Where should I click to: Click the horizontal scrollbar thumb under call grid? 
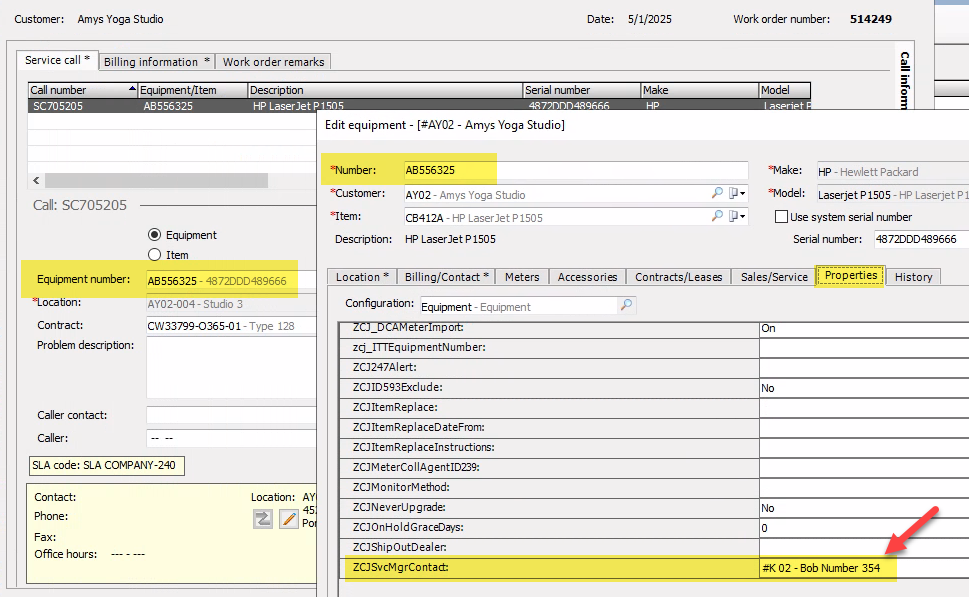[156, 180]
